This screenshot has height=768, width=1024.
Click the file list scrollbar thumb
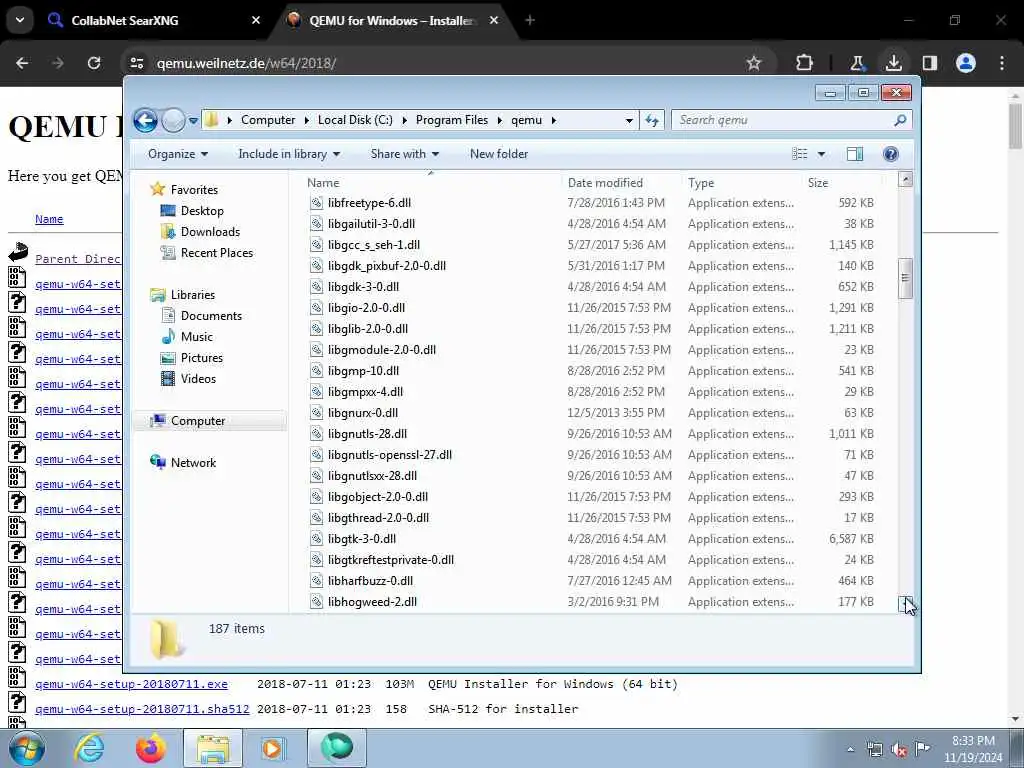[x=905, y=278]
